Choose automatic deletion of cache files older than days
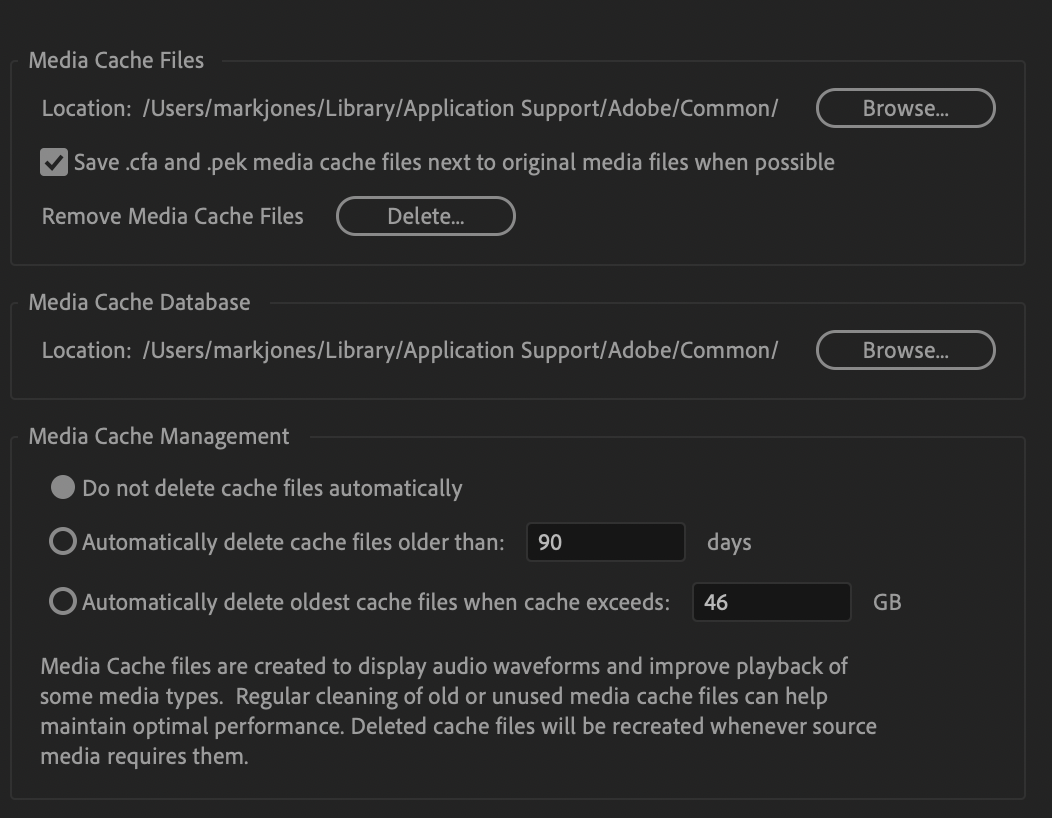The image size is (1052, 818). tap(63, 542)
